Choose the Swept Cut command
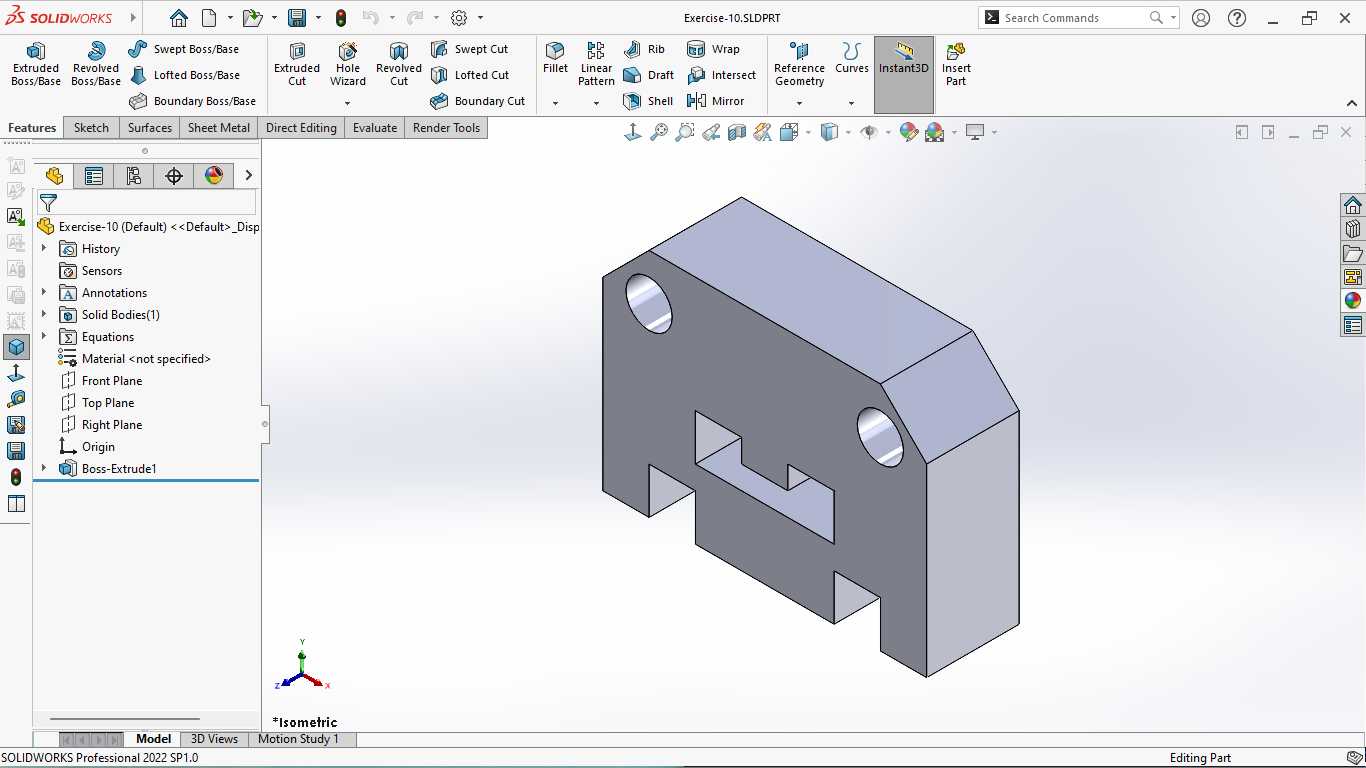The width and height of the screenshot is (1366, 768). [470, 49]
